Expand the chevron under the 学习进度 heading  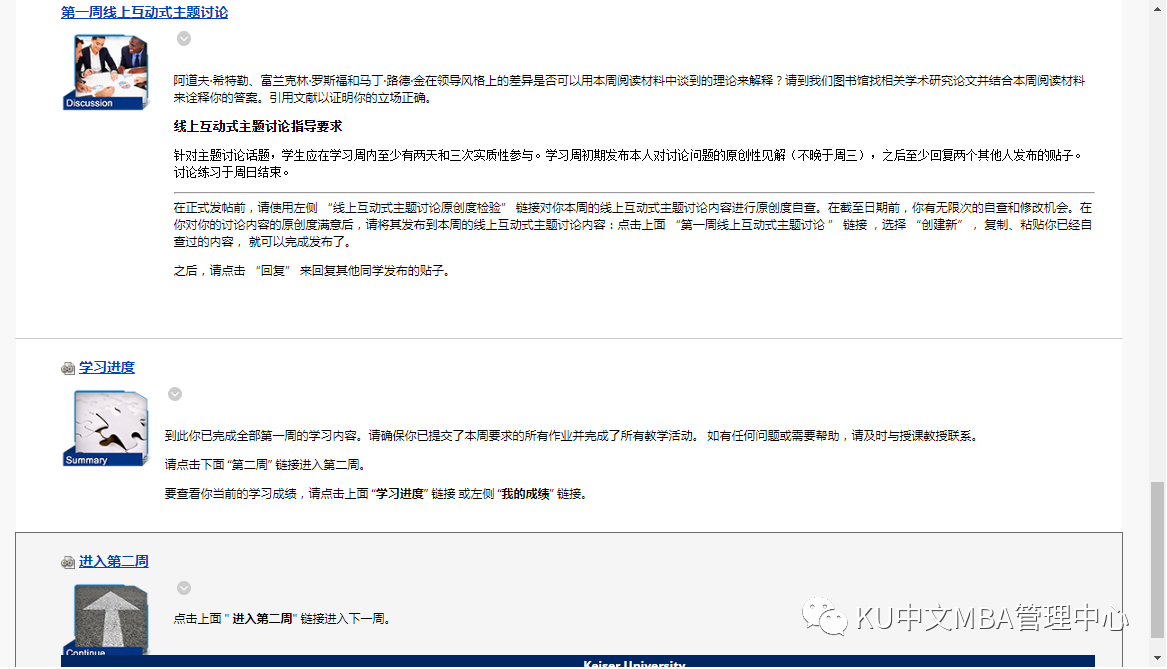click(x=175, y=394)
